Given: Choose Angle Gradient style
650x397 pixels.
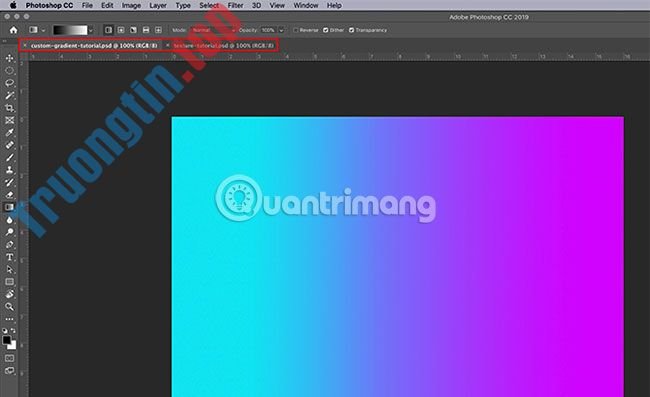Looking at the screenshot, I should [x=133, y=30].
